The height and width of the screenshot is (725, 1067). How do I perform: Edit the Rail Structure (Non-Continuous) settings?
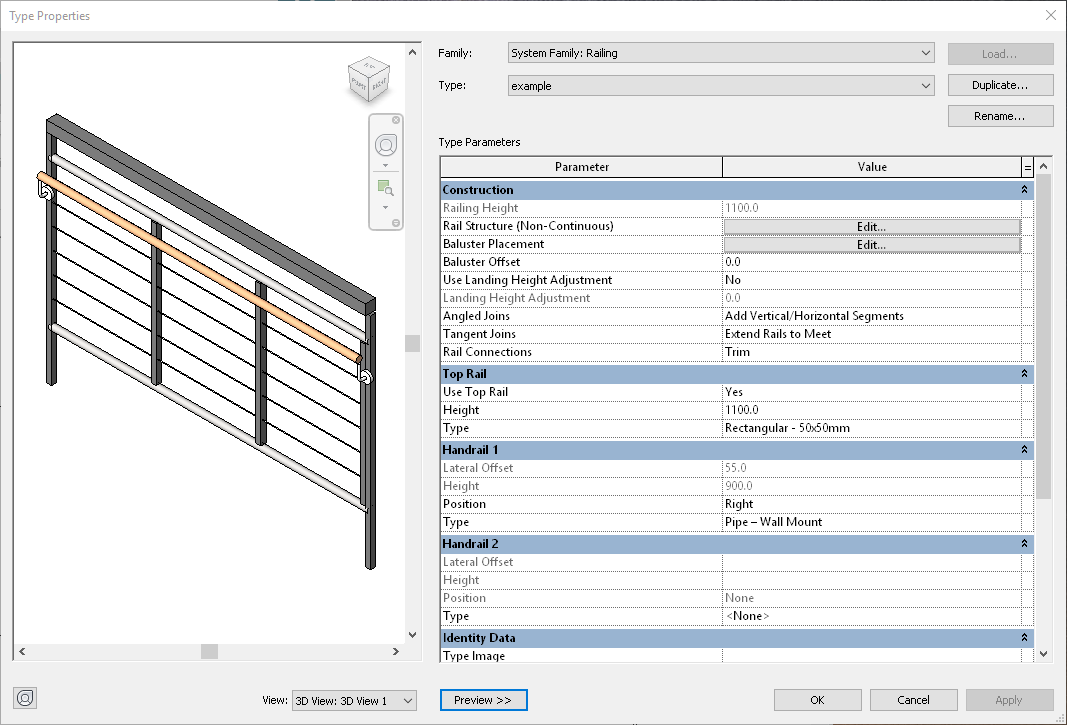click(x=870, y=225)
